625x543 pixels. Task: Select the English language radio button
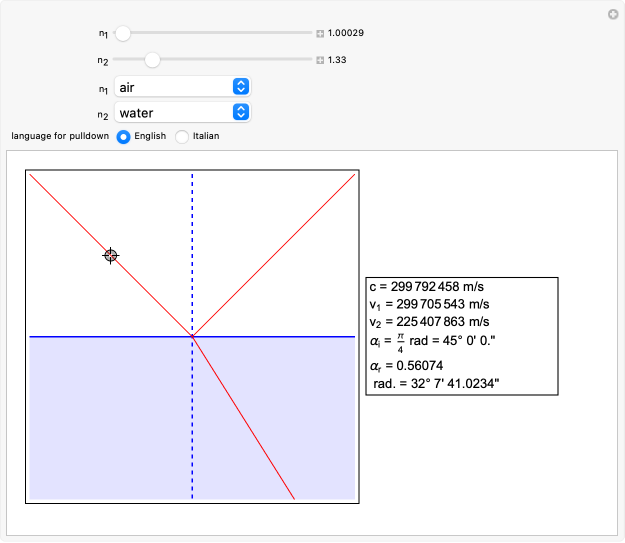point(123,137)
